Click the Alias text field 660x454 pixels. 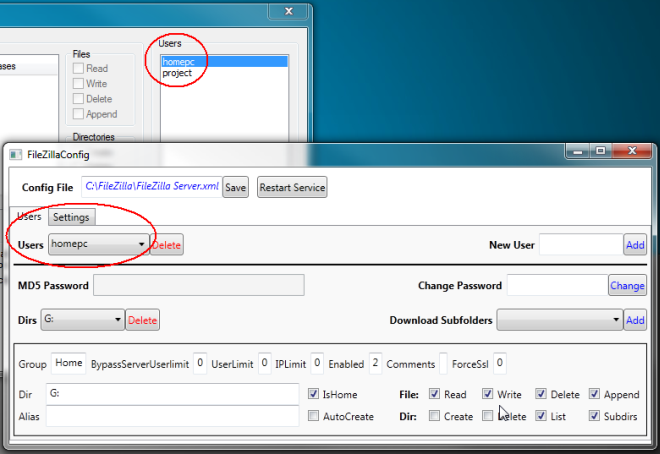173,416
